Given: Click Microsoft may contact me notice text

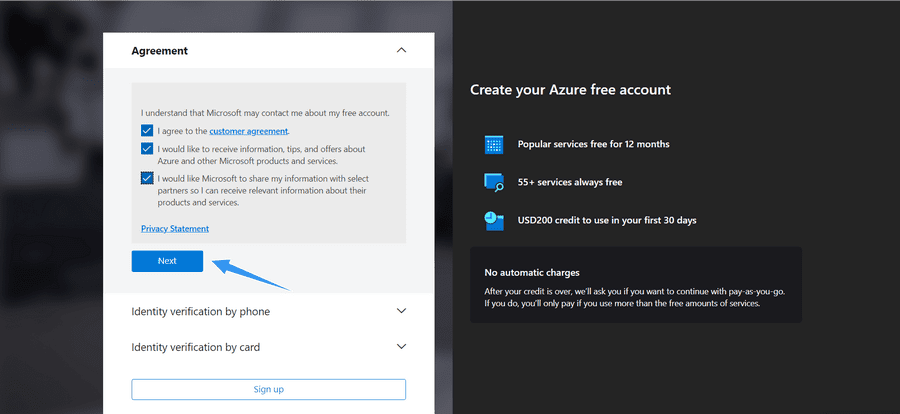Looking at the screenshot, I should tap(265, 113).
